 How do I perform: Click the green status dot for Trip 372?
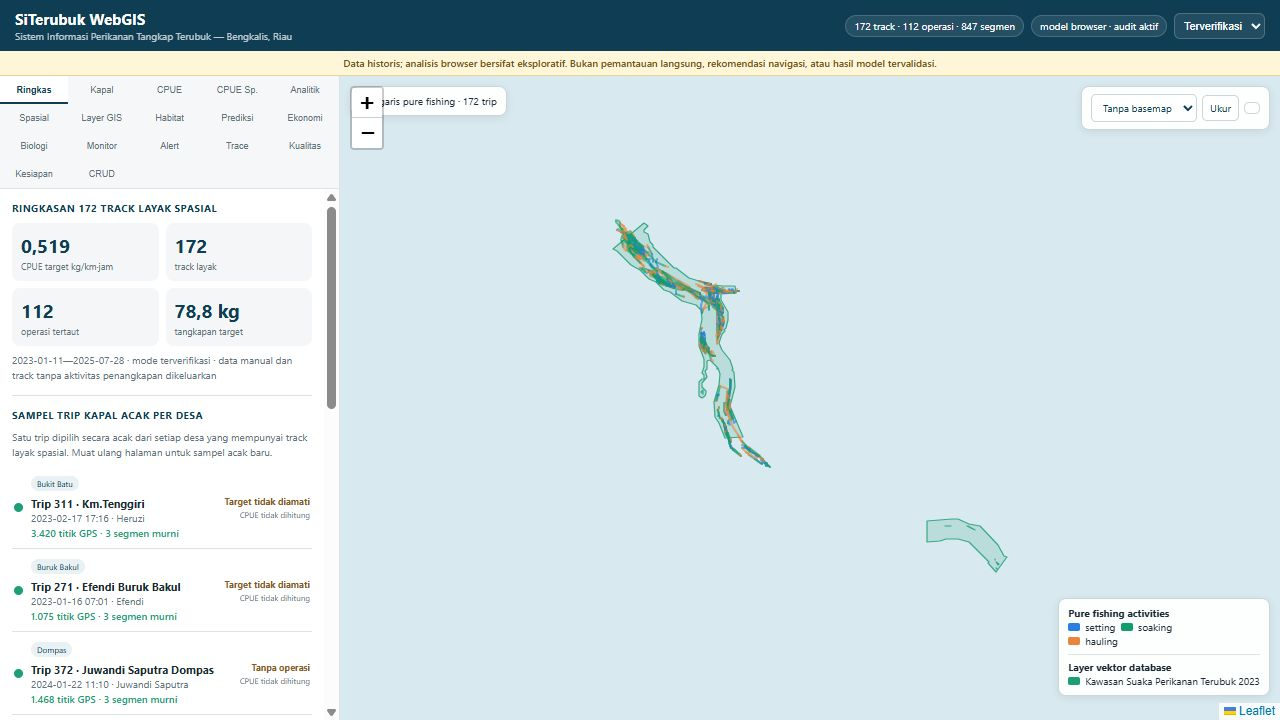pyautogui.click(x=18, y=673)
